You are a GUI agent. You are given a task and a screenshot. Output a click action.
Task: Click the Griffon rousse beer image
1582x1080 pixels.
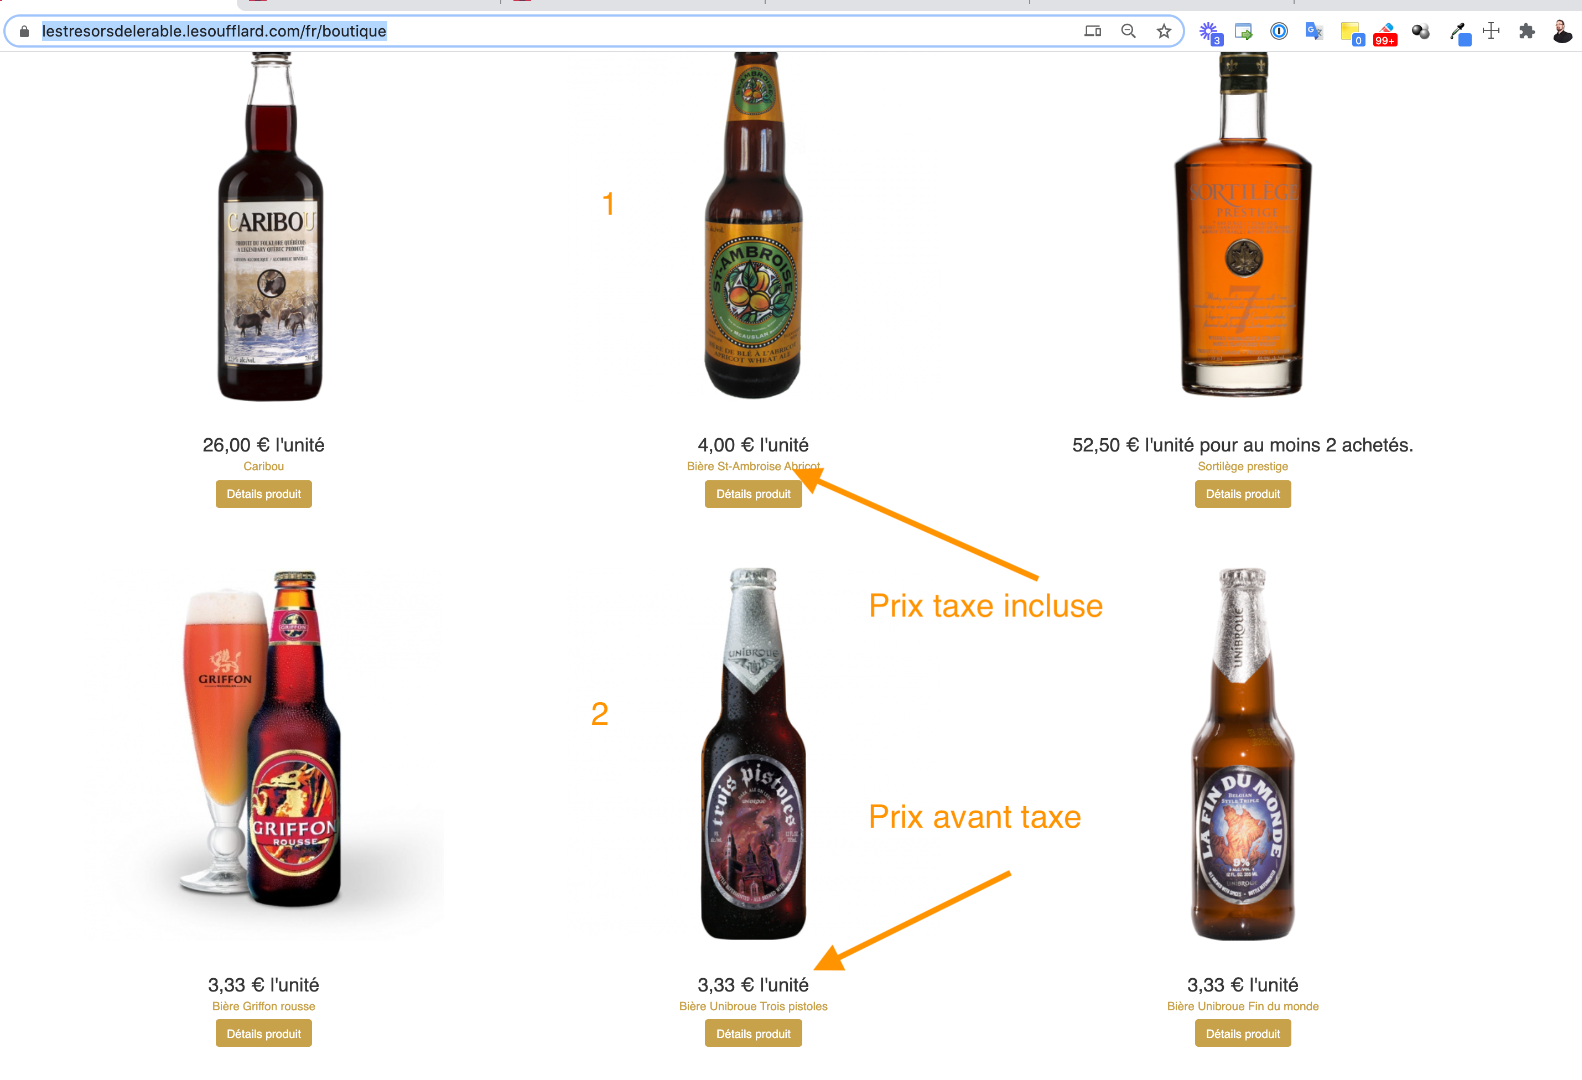tap(264, 740)
